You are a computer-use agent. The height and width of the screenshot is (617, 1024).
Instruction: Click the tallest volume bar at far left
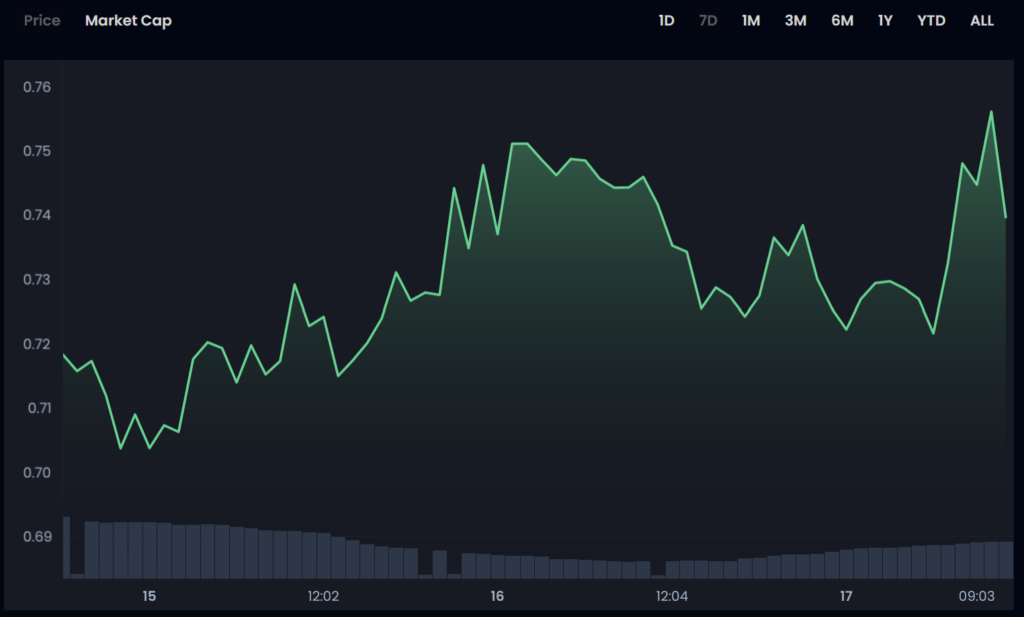pos(66,546)
